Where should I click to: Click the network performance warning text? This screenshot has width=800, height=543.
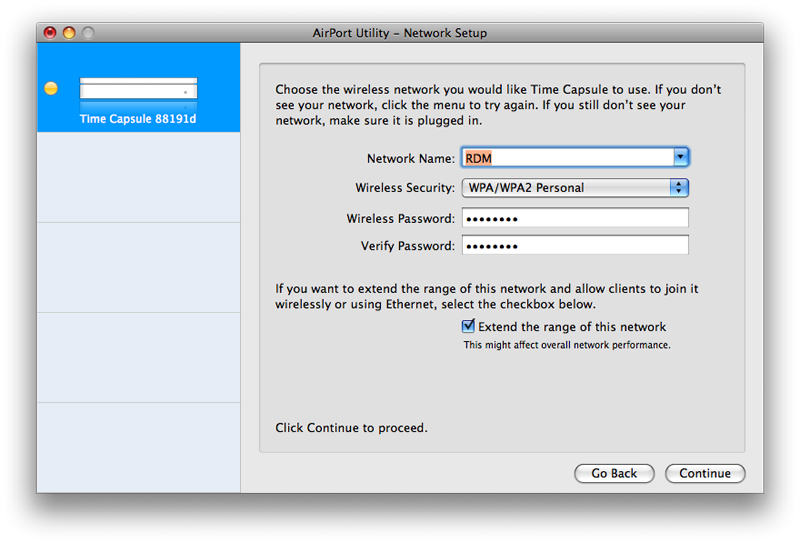tap(567, 345)
